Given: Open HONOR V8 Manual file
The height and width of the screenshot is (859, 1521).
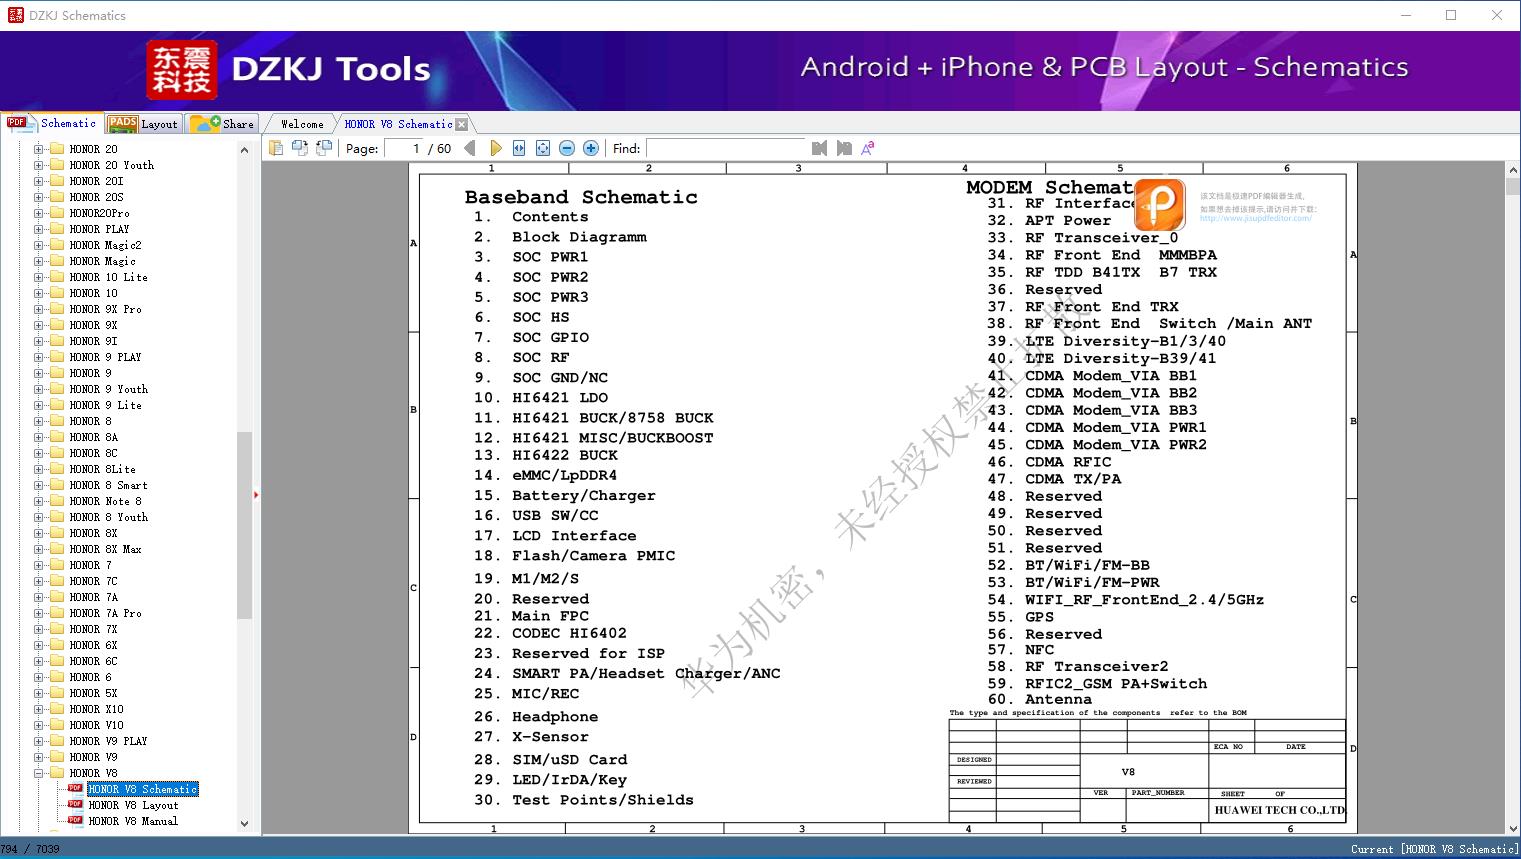Looking at the screenshot, I should click(x=133, y=821).
